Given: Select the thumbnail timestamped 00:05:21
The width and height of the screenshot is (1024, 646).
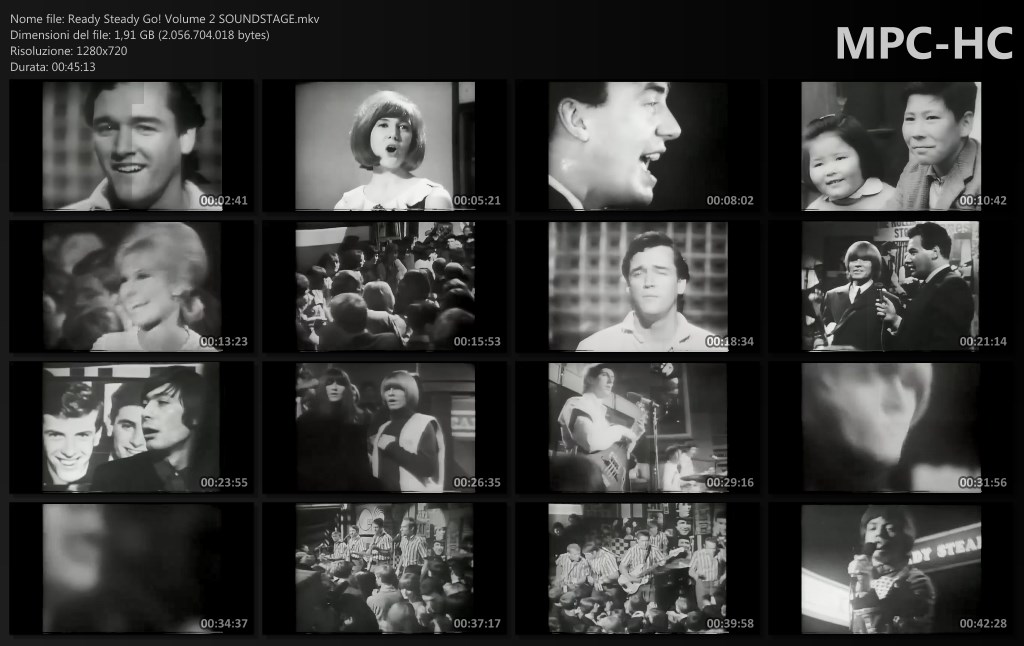Looking at the screenshot, I should click(385, 146).
